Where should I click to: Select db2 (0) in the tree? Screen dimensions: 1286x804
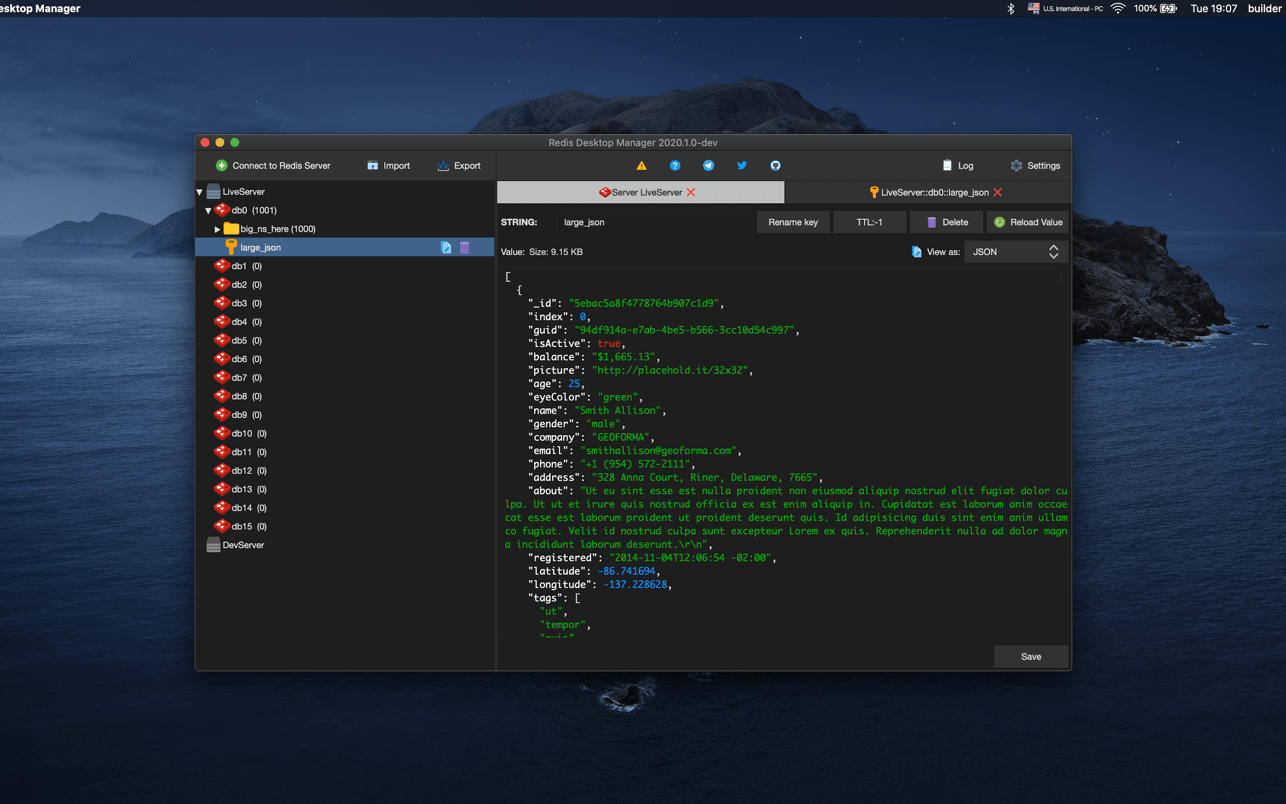(246, 285)
